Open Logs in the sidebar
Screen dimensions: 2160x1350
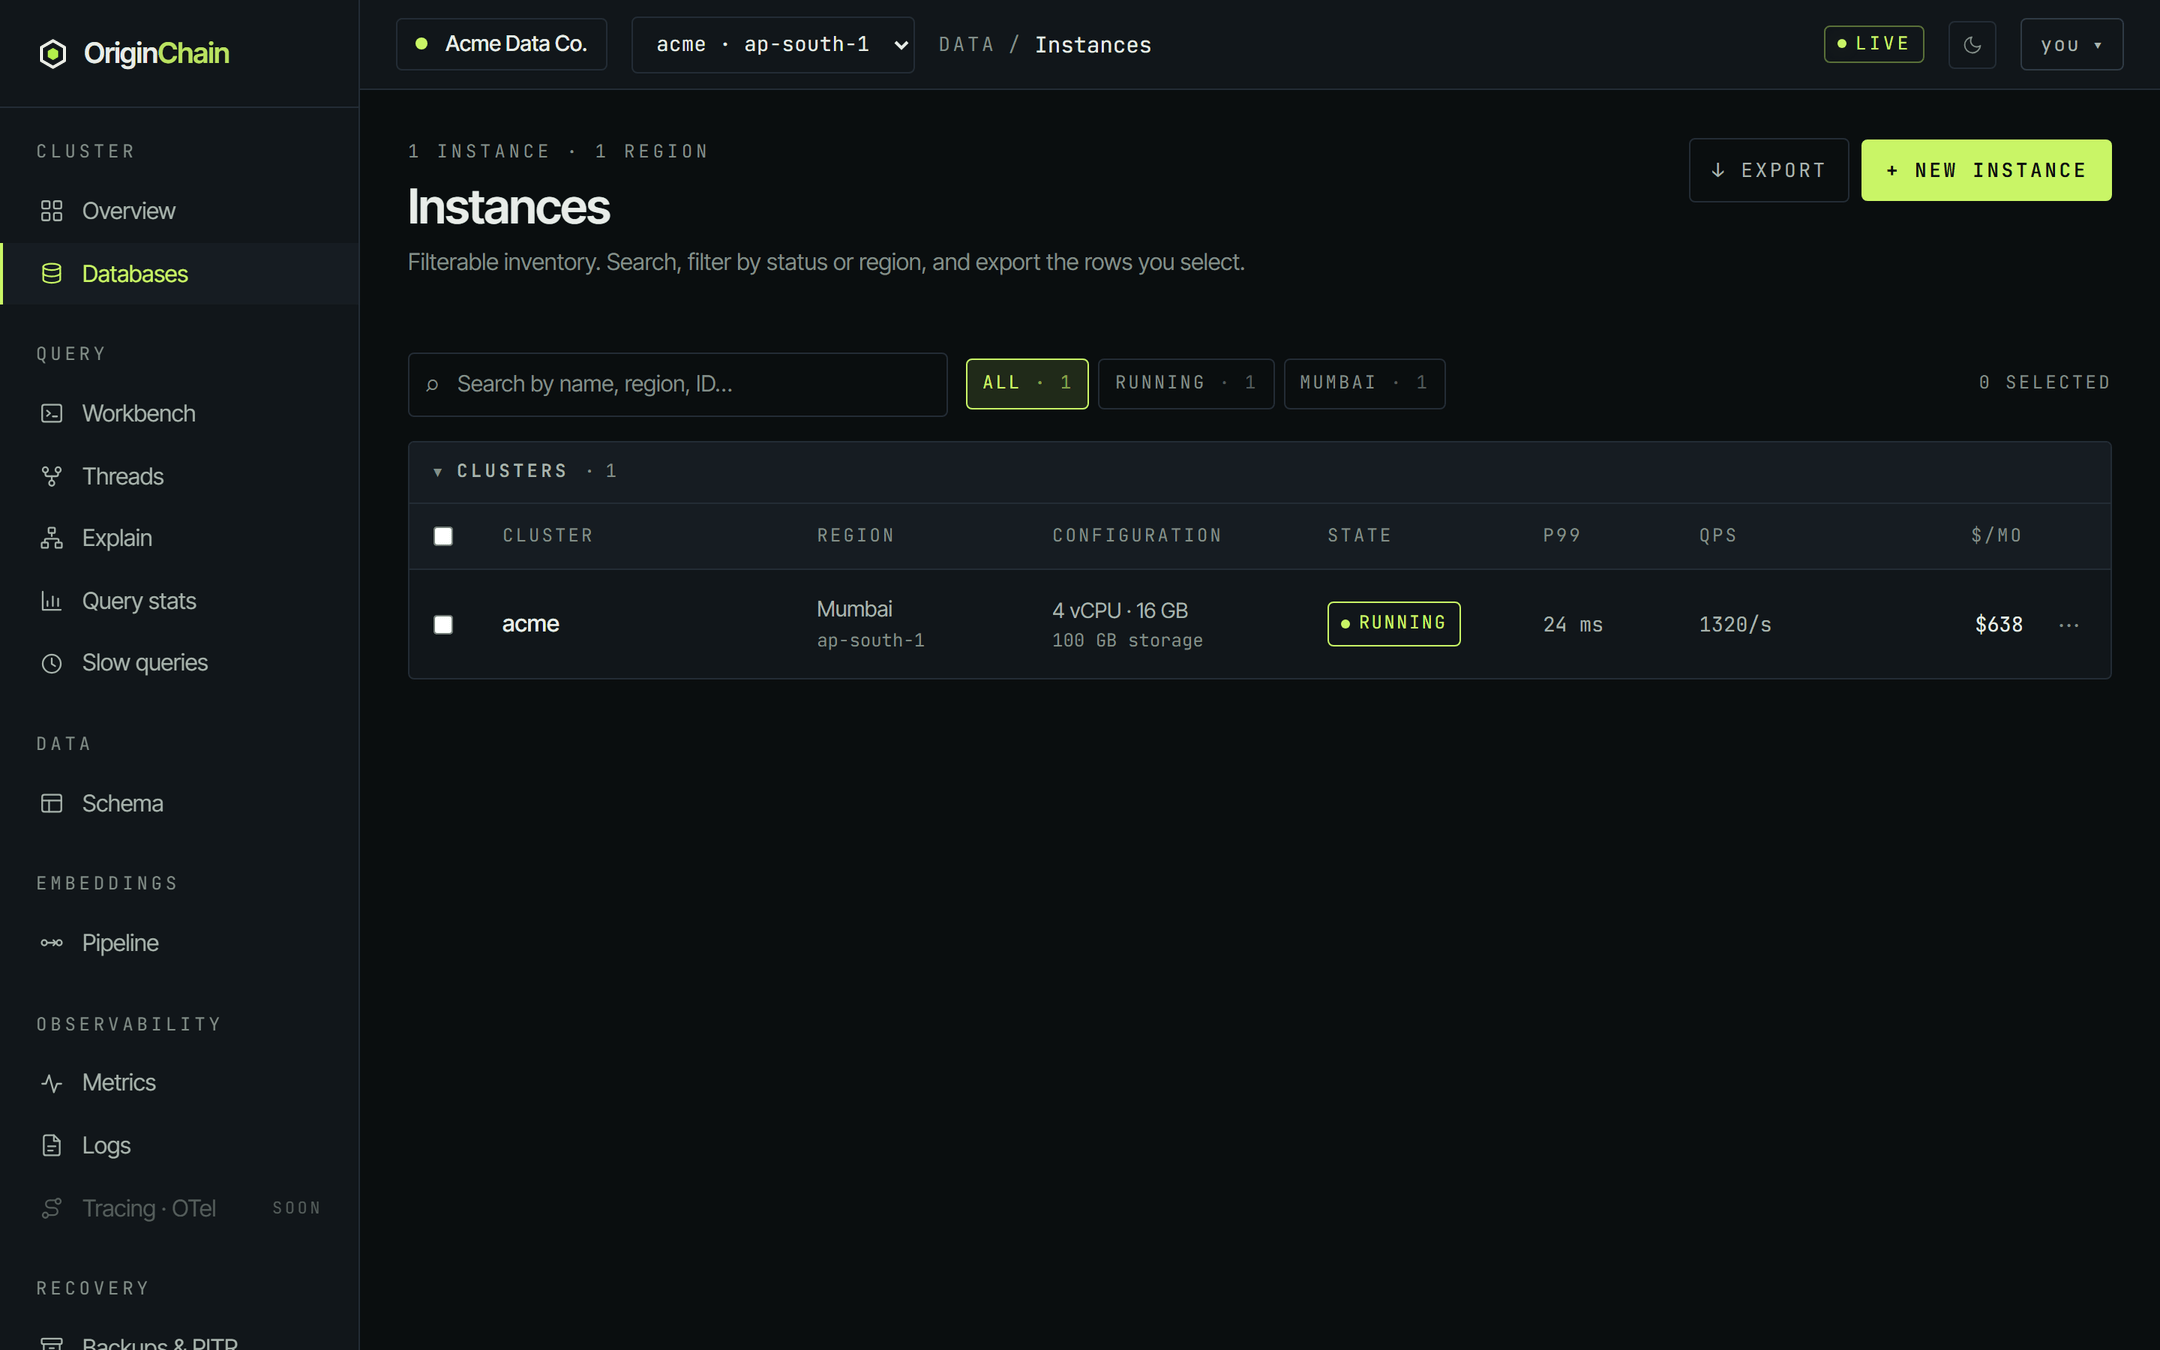[180, 1145]
